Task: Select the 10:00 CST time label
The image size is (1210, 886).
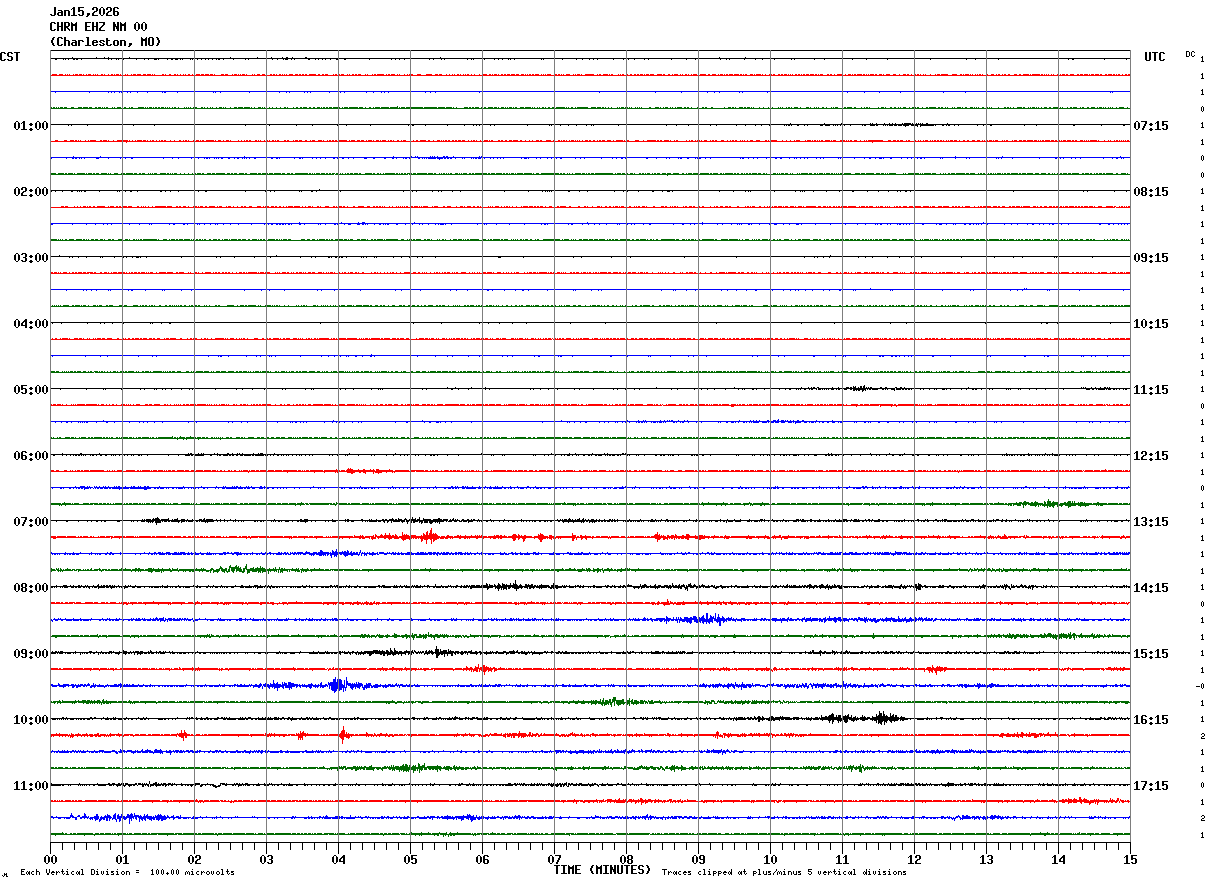Action: tap(31, 720)
